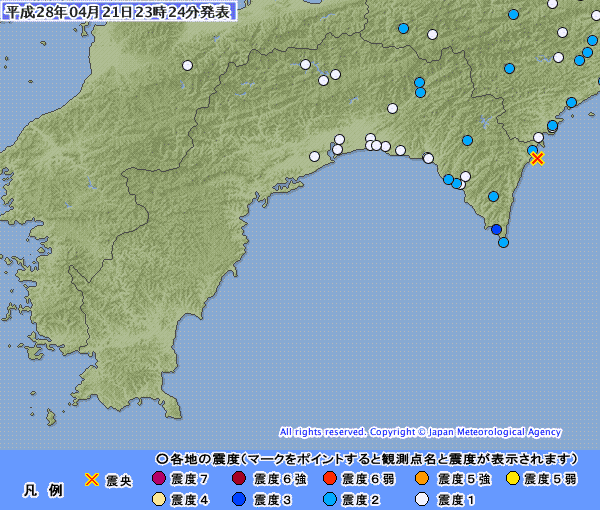The height and width of the screenshot is (510, 600).
Task: Click the dark red 震度6強 legend circle
Action: click(239, 478)
